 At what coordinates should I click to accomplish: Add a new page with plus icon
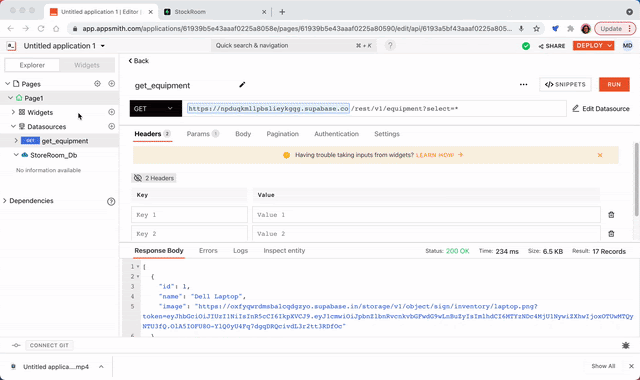tap(111, 84)
